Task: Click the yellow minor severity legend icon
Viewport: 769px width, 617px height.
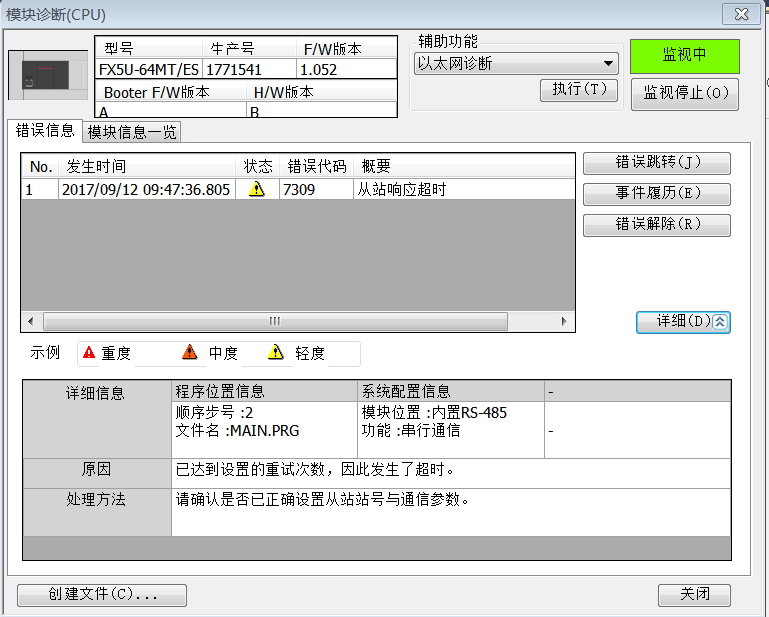Action: coord(275,353)
